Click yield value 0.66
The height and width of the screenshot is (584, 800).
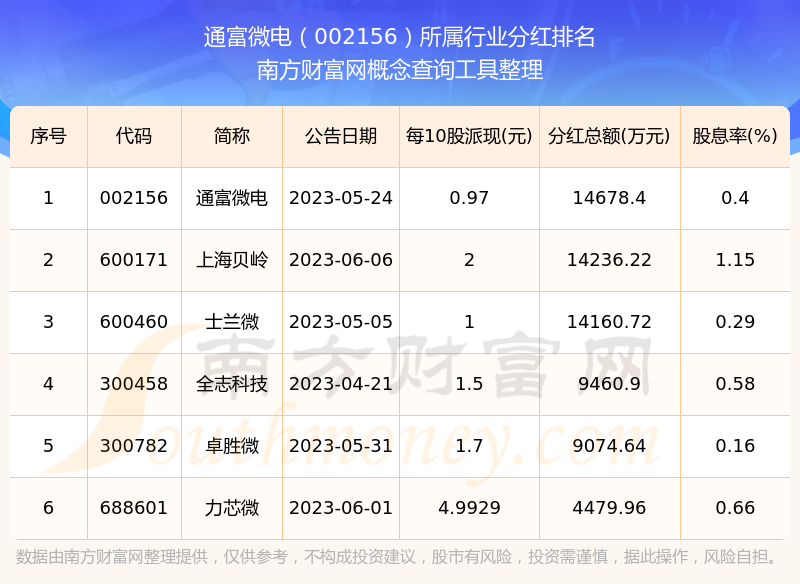coord(735,508)
